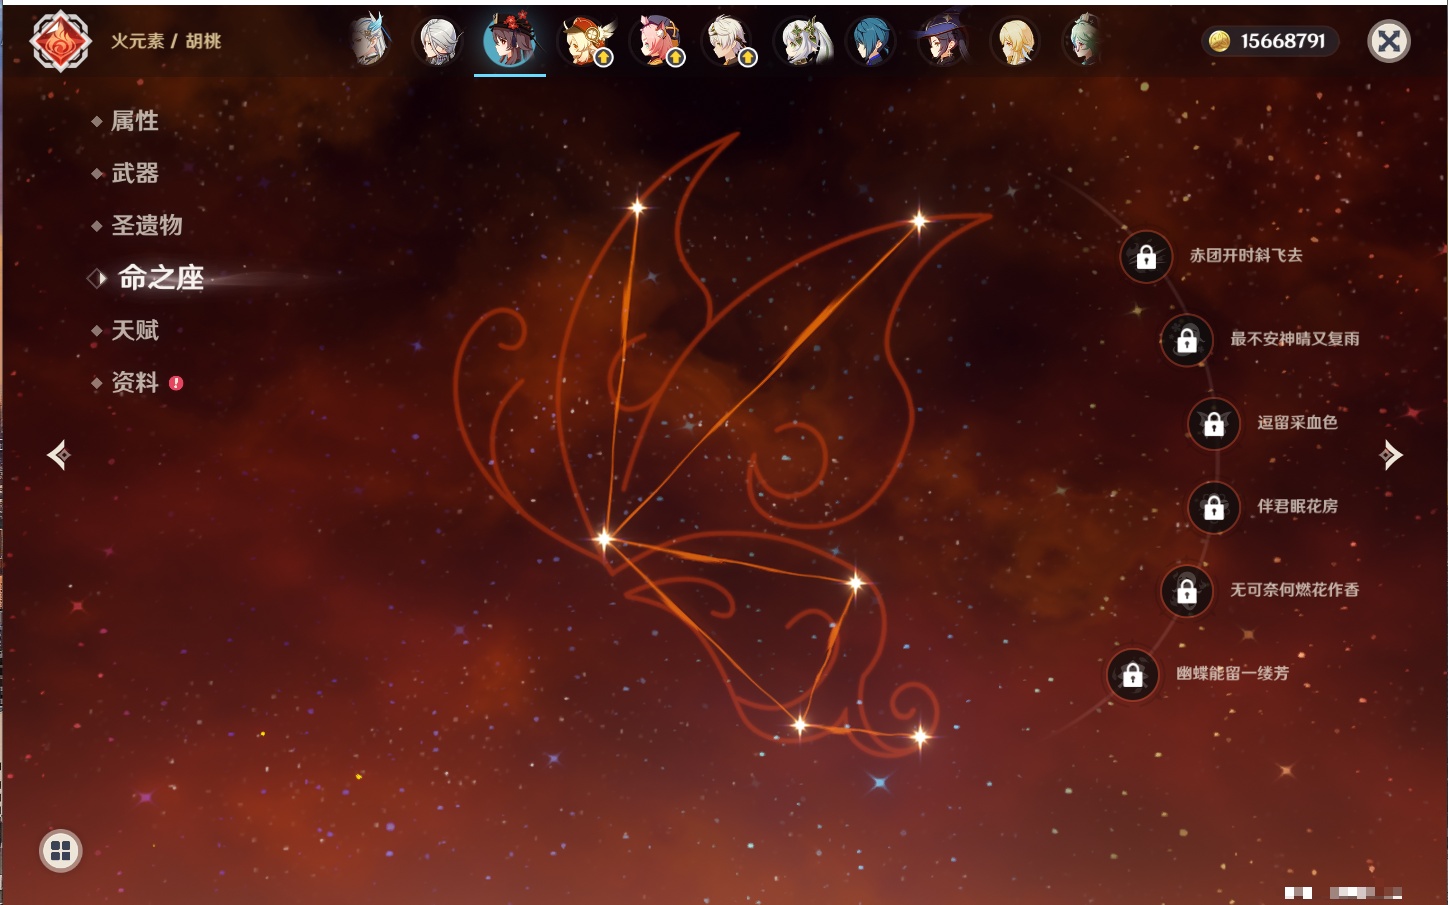
Task: View constellation text 逗留采血色
Action: click(x=1297, y=423)
